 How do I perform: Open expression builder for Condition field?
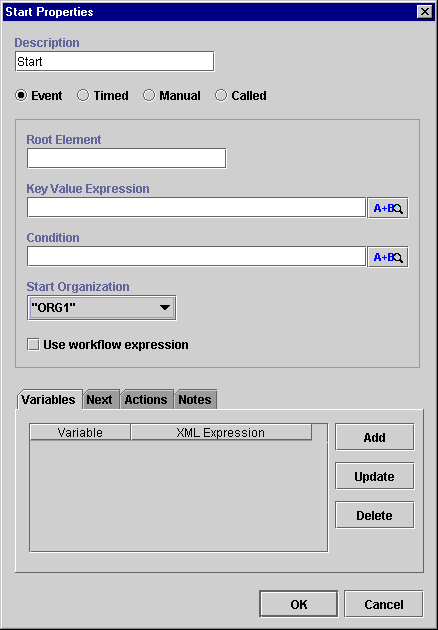388,257
